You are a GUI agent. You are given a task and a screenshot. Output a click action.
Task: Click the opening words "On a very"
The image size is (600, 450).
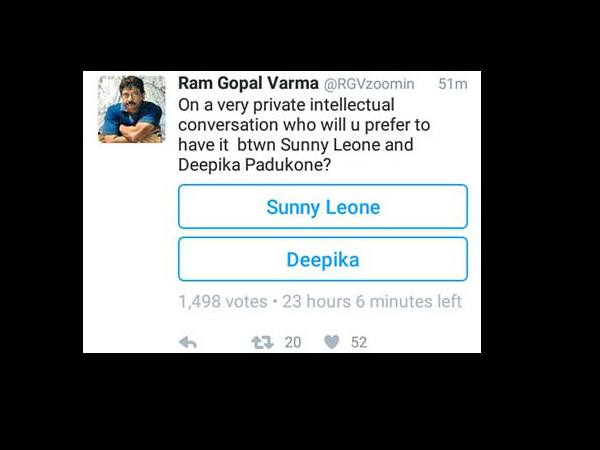[212, 105]
